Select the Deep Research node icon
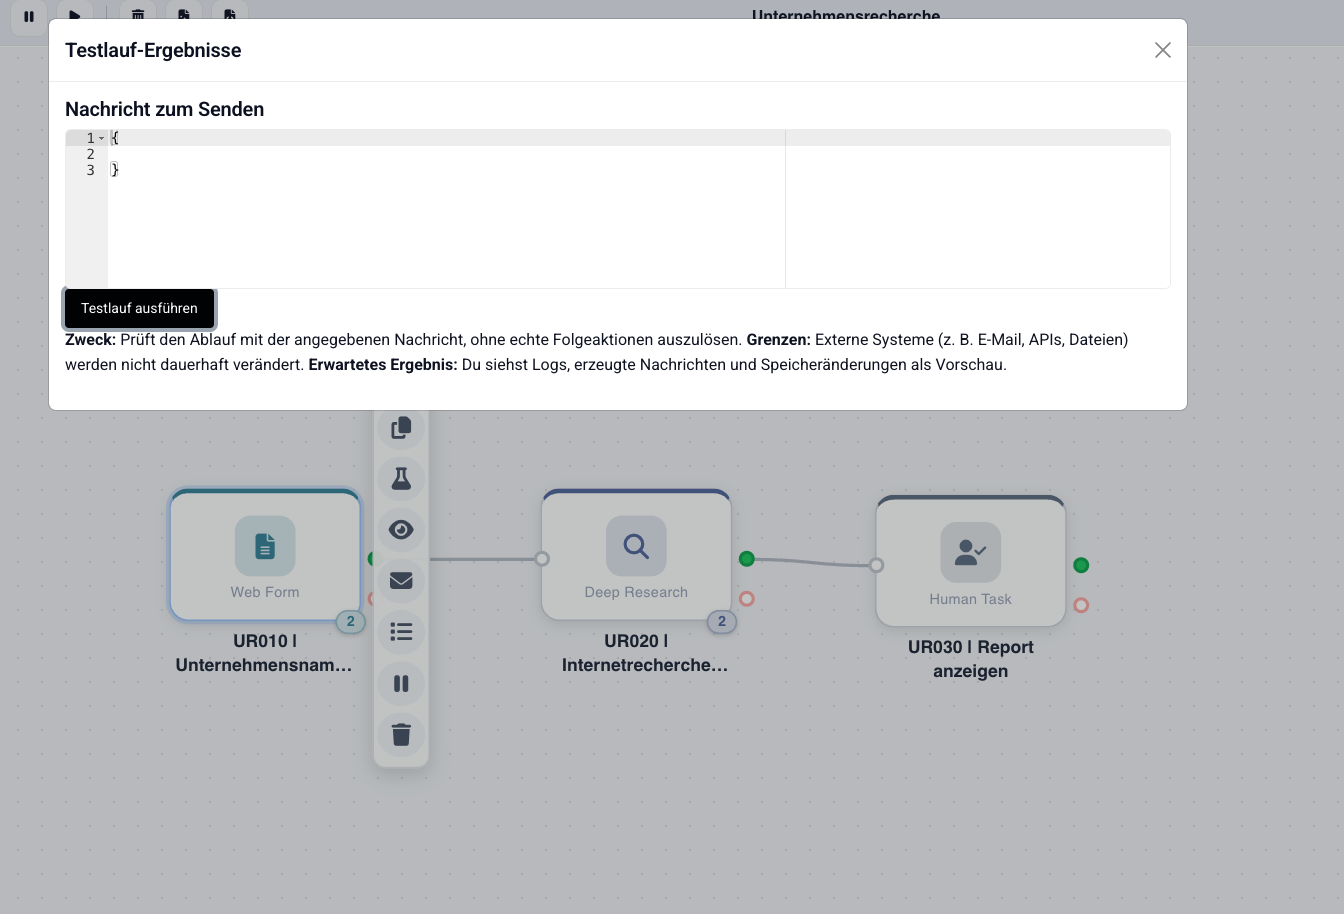1344x914 pixels. 636,546
